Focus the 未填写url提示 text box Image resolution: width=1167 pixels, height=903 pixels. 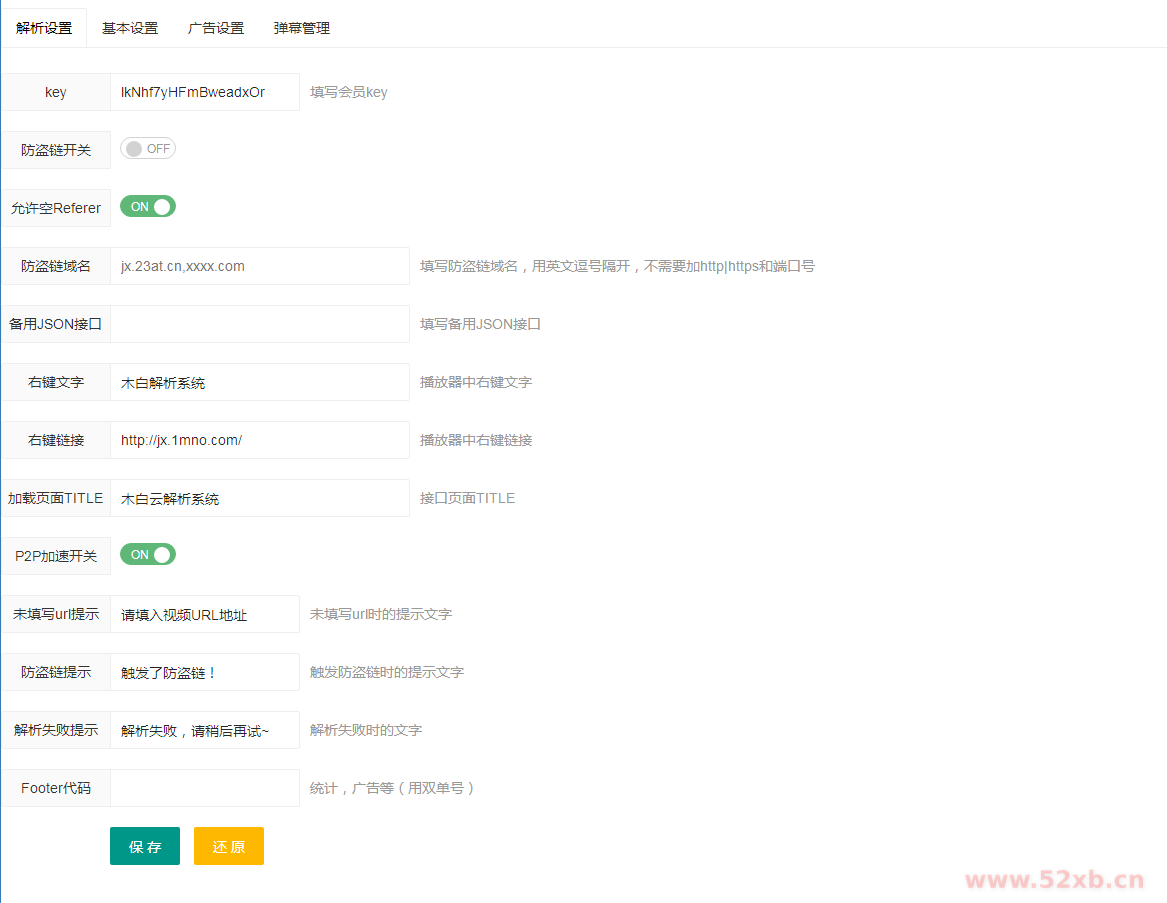[205, 614]
